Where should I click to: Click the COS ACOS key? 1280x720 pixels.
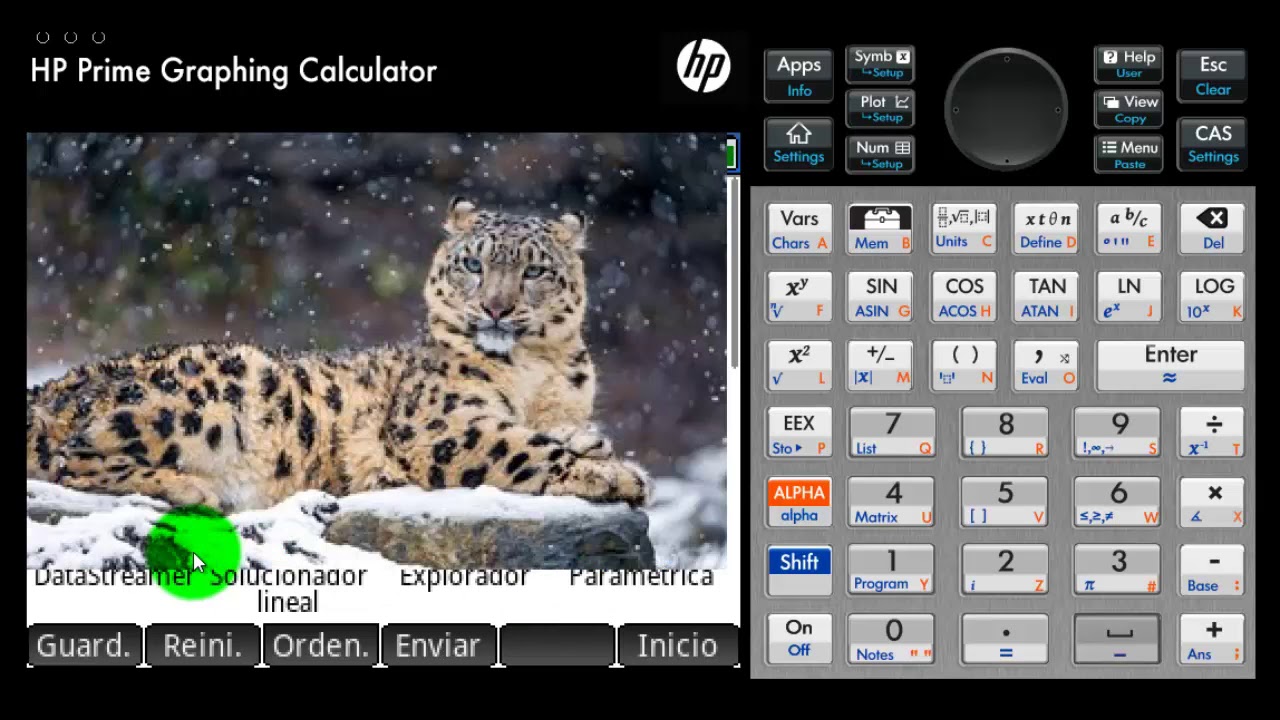[963, 297]
